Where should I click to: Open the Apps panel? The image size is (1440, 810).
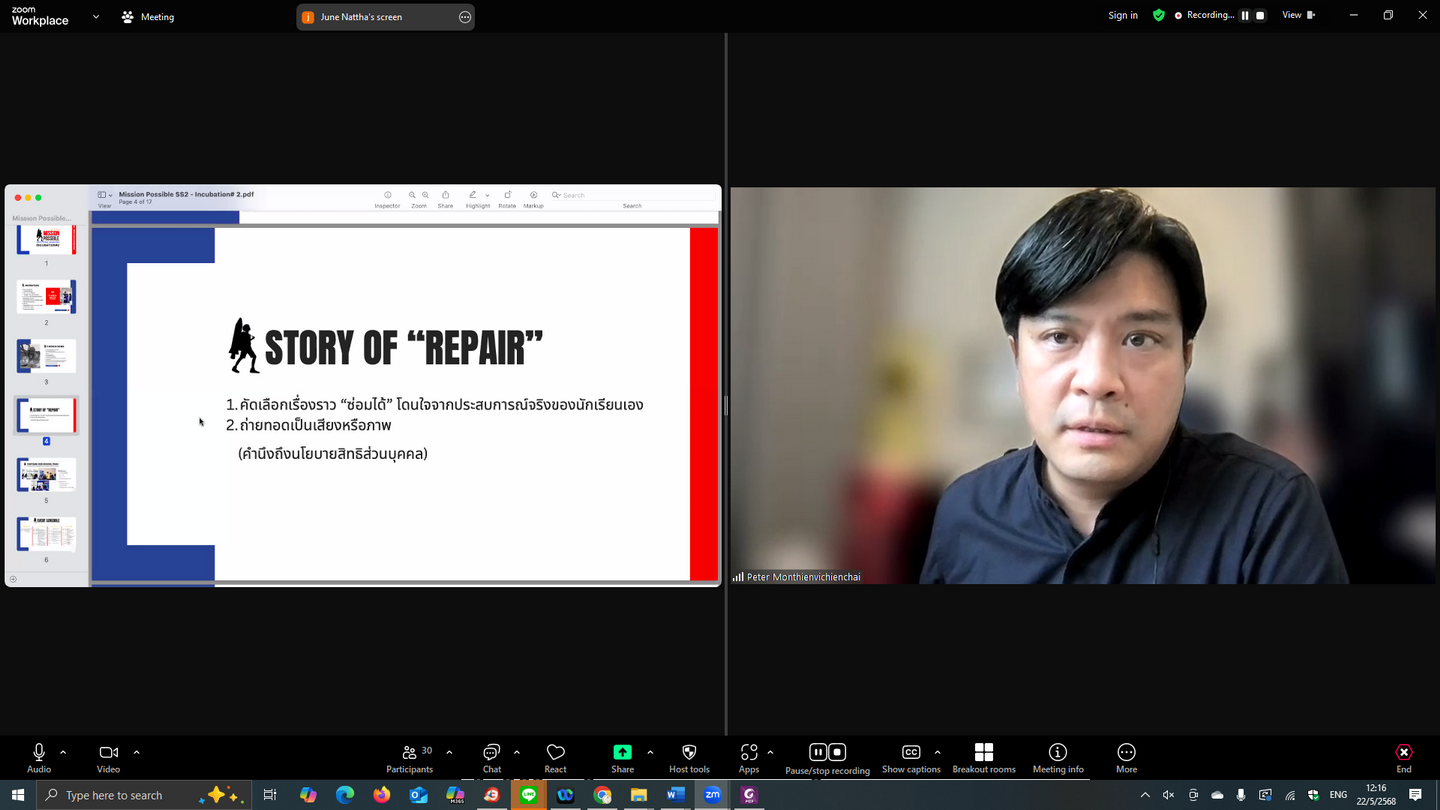pyautogui.click(x=749, y=758)
